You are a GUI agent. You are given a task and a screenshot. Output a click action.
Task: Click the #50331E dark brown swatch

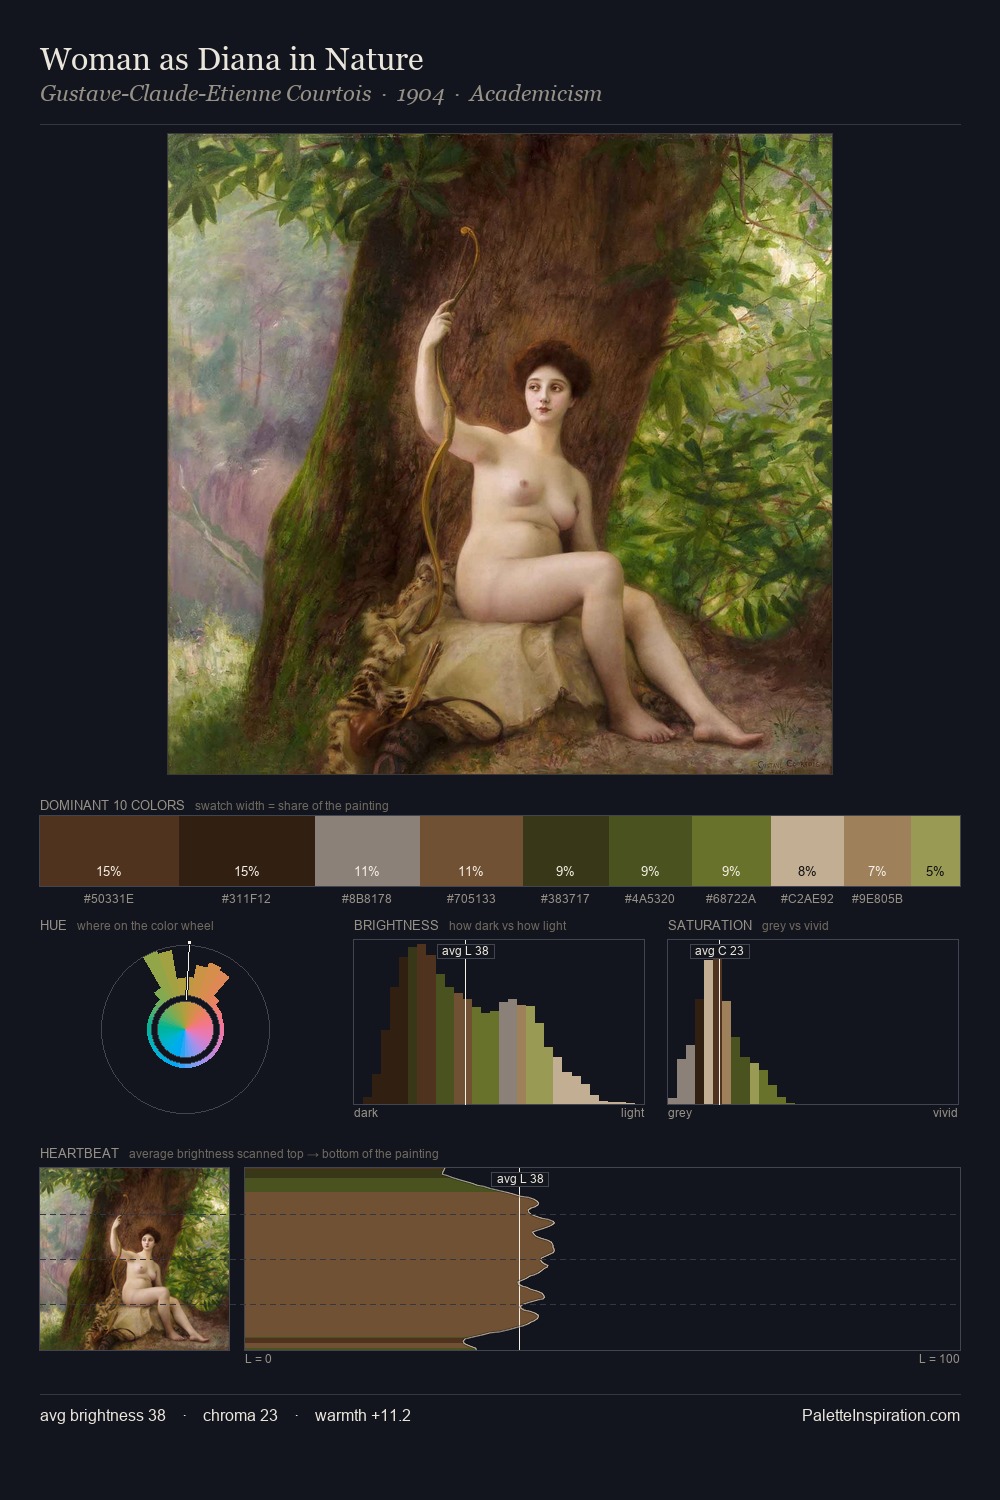(109, 851)
